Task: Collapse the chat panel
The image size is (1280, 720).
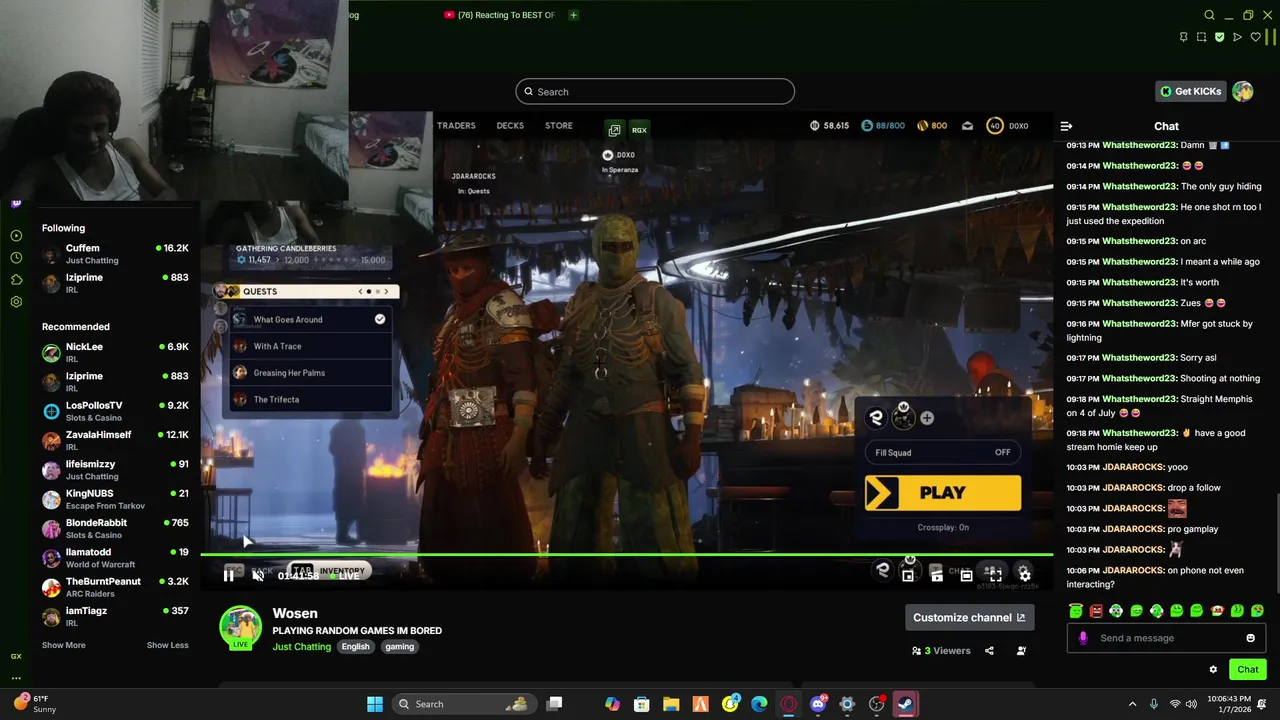Action: point(1066,126)
